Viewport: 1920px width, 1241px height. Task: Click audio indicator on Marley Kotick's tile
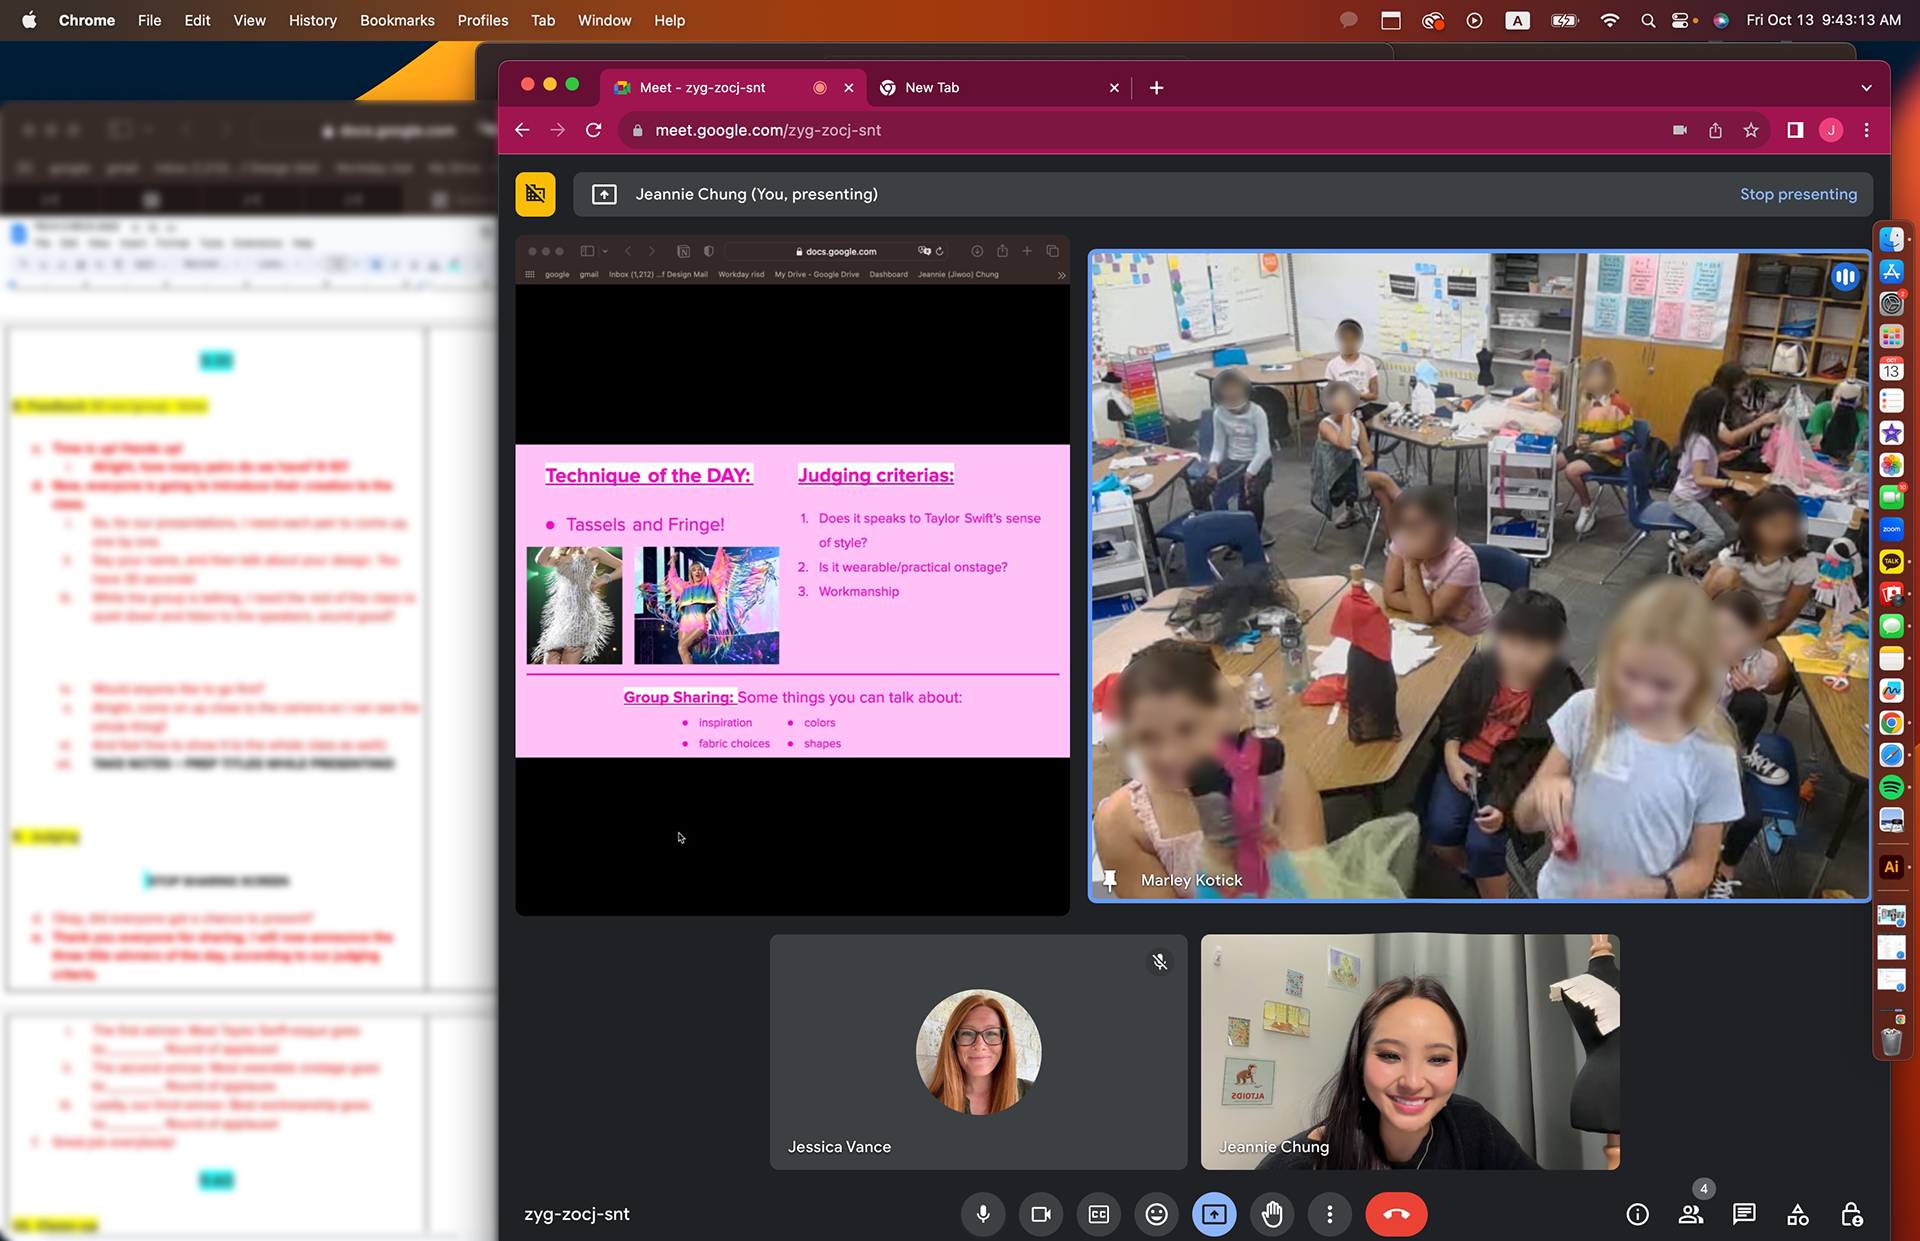(1845, 277)
